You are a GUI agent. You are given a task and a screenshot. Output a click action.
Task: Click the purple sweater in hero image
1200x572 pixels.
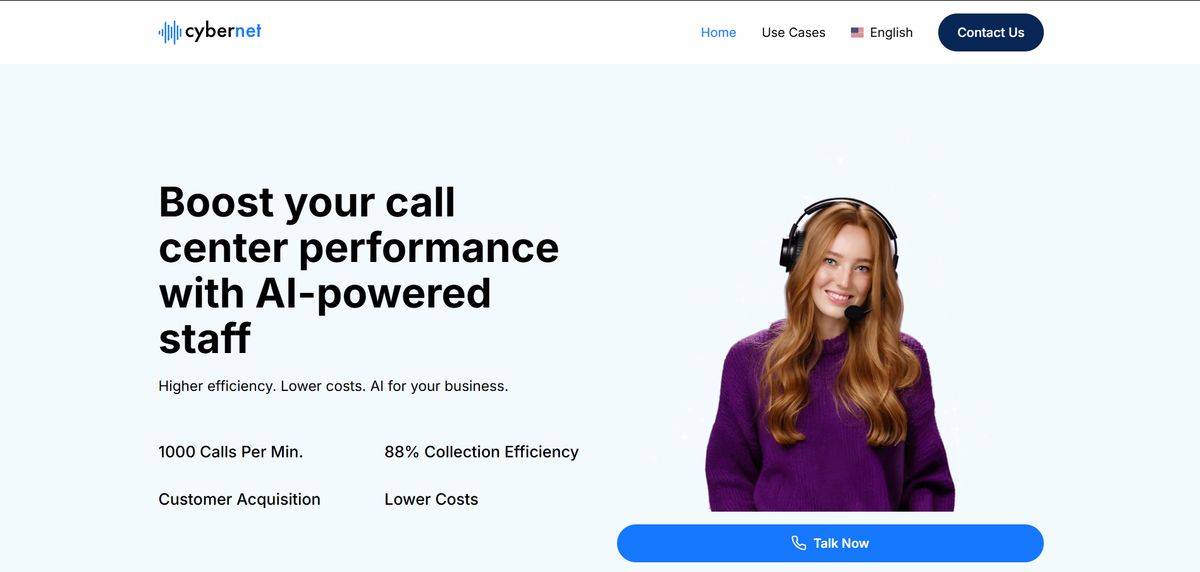click(x=830, y=430)
